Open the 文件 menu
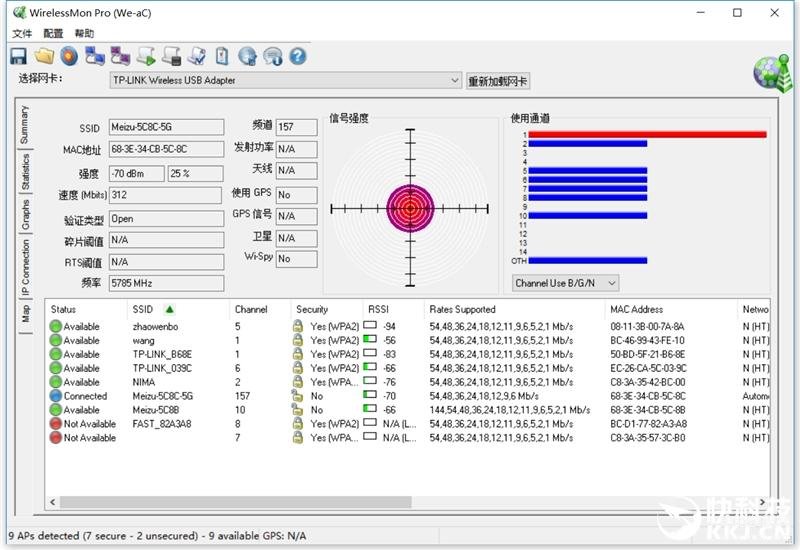 (22, 34)
